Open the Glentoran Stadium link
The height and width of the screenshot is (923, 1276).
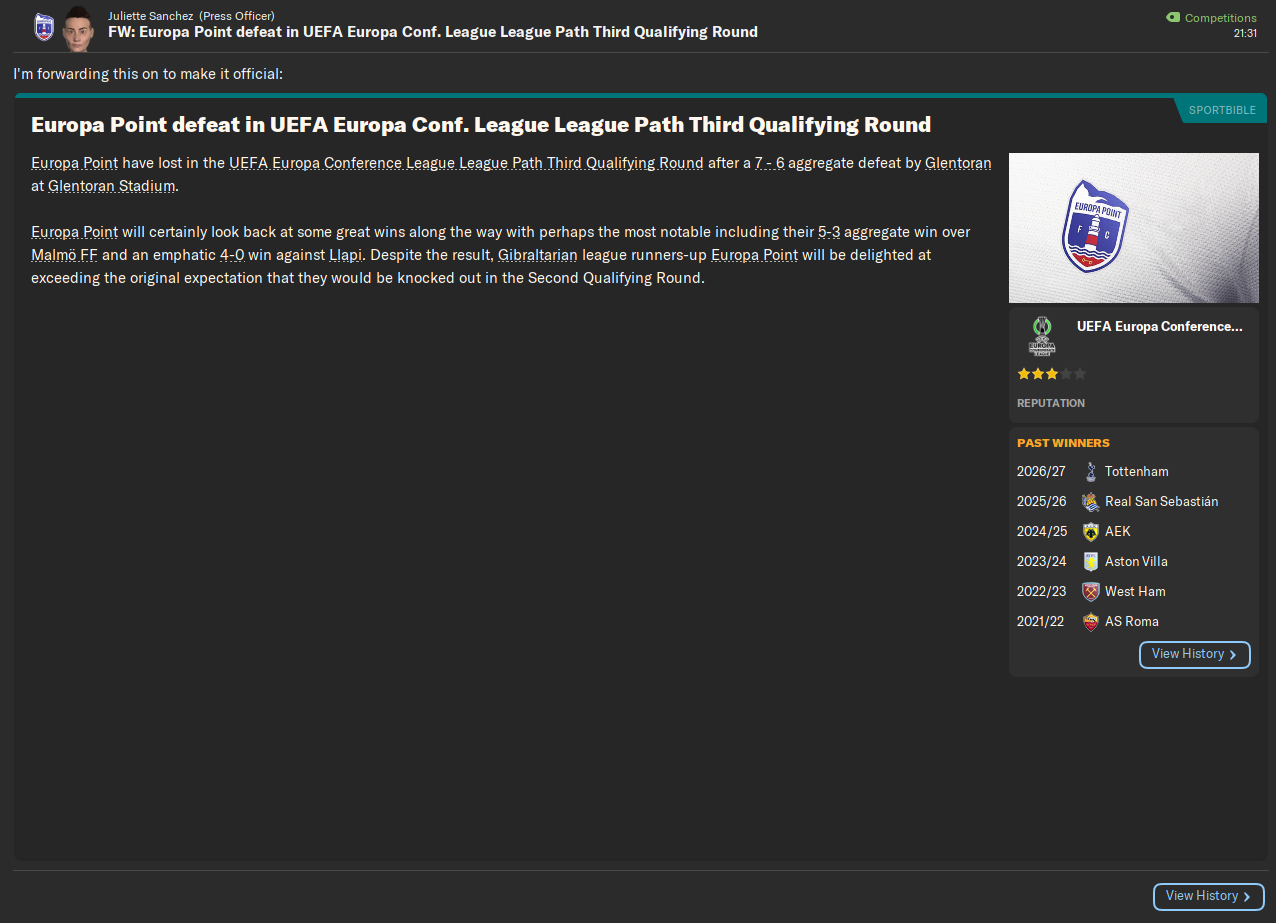coord(112,185)
